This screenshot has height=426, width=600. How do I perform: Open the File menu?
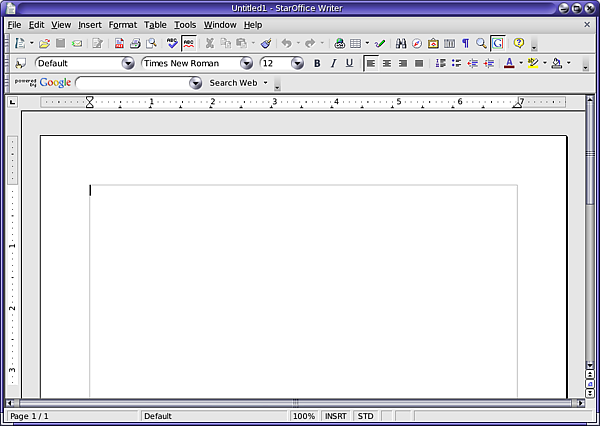(x=14, y=25)
